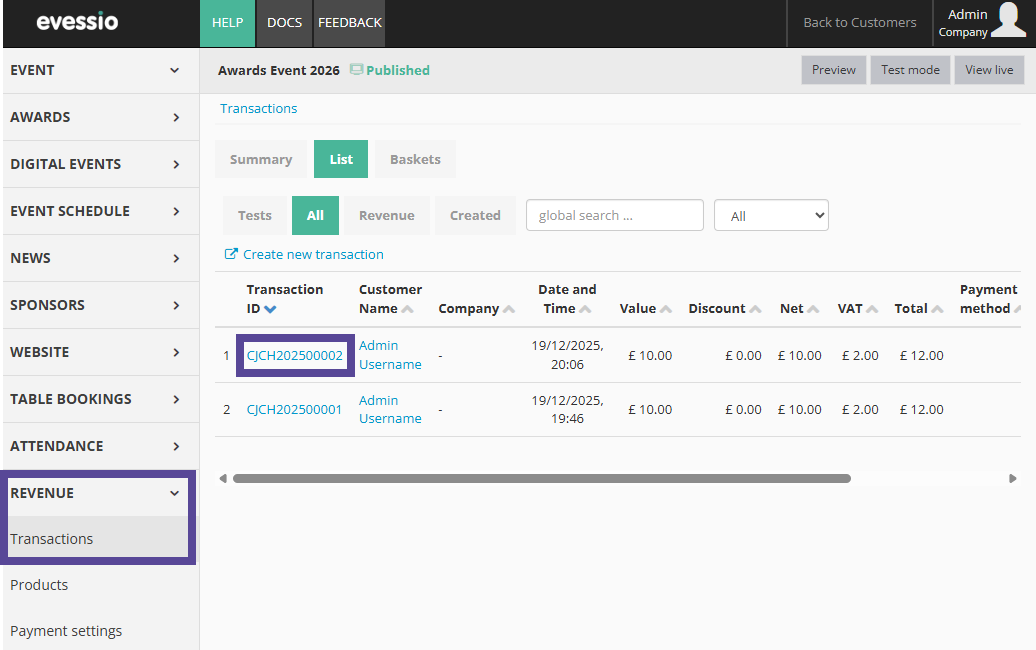
Task: Open Products in the sidebar
Action: click(x=39, y=585)
